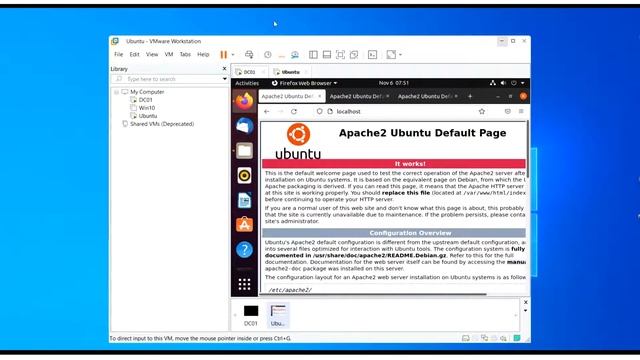Open the power options dropdown beside pause

click(233, 55)
